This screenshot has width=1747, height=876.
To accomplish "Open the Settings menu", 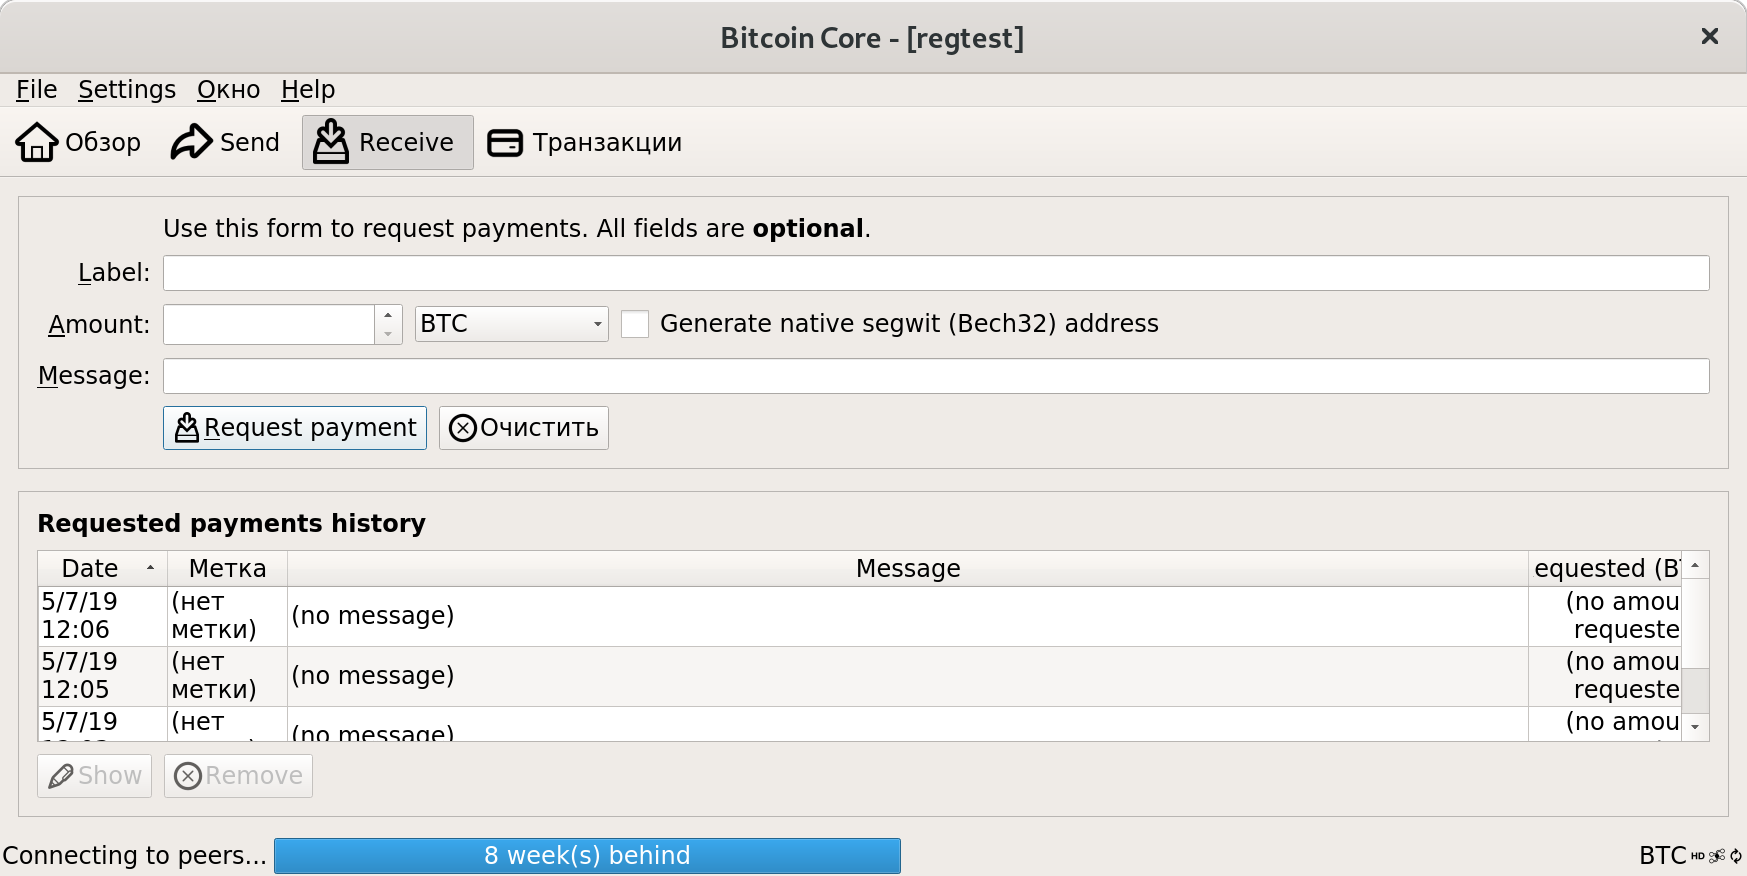I will pyautogui.click(x=127, y=90).
